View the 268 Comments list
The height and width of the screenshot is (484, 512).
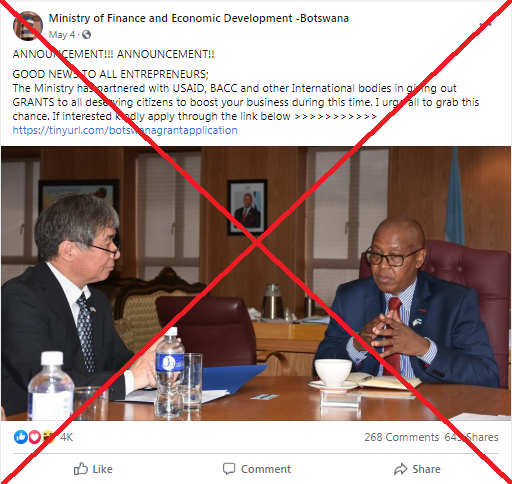pyautogui.click(x=401, y=437)
